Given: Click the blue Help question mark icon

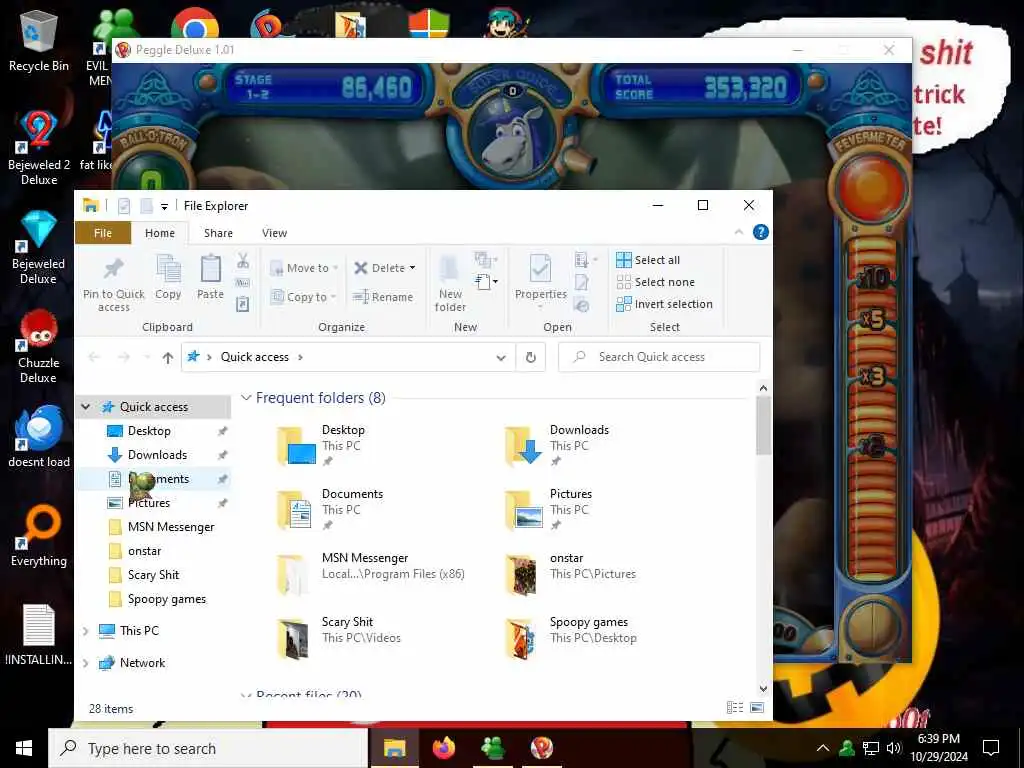Looking at the screenshot, I should pos(761,232).
